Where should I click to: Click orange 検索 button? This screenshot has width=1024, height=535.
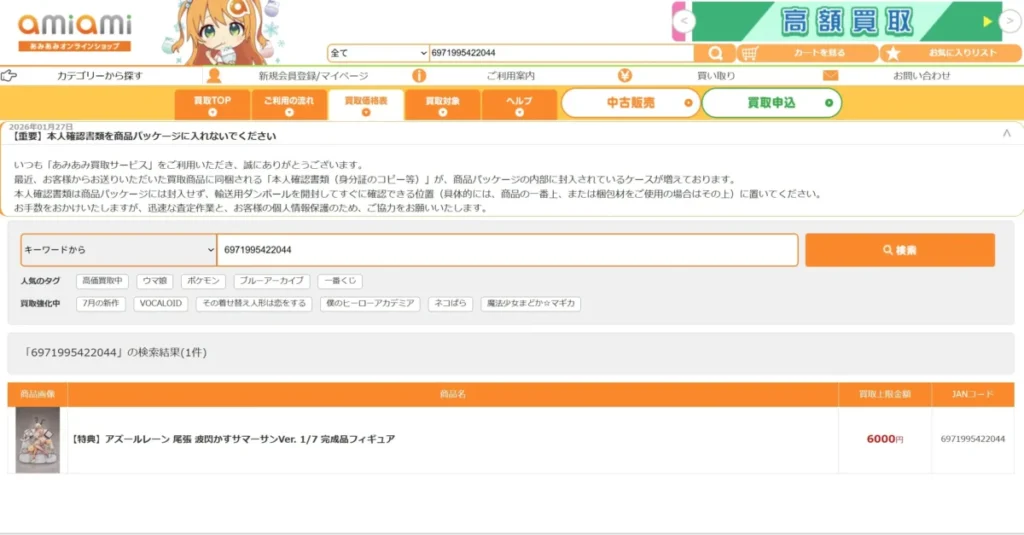[x=900, y=250]
